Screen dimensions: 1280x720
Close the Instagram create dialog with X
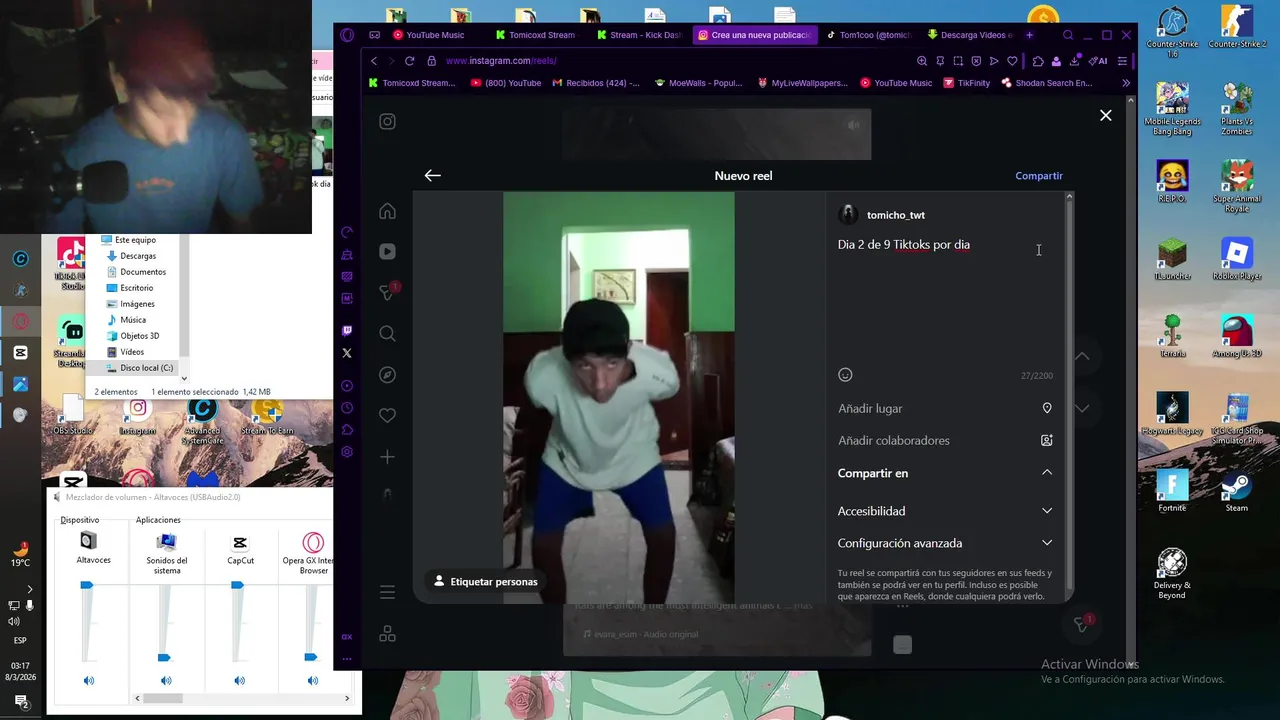click(1106, 115)
